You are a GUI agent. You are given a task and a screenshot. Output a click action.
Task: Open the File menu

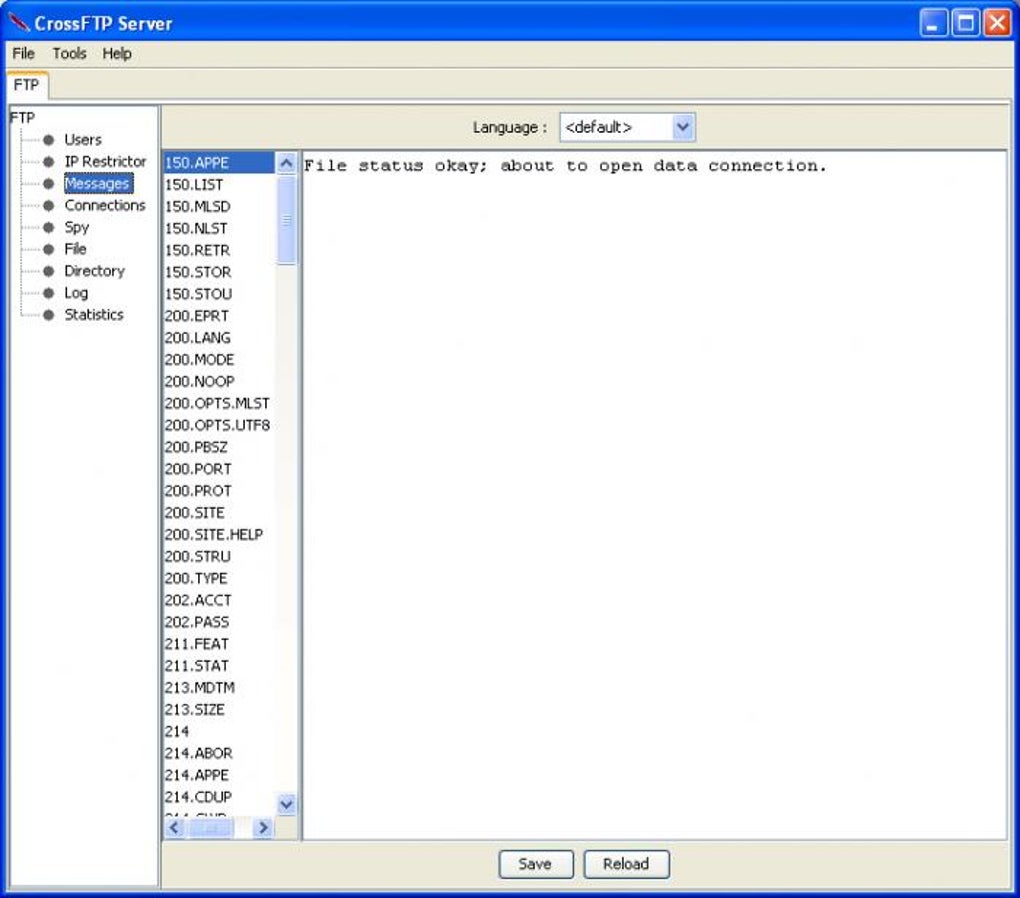[x=22, y=54]
